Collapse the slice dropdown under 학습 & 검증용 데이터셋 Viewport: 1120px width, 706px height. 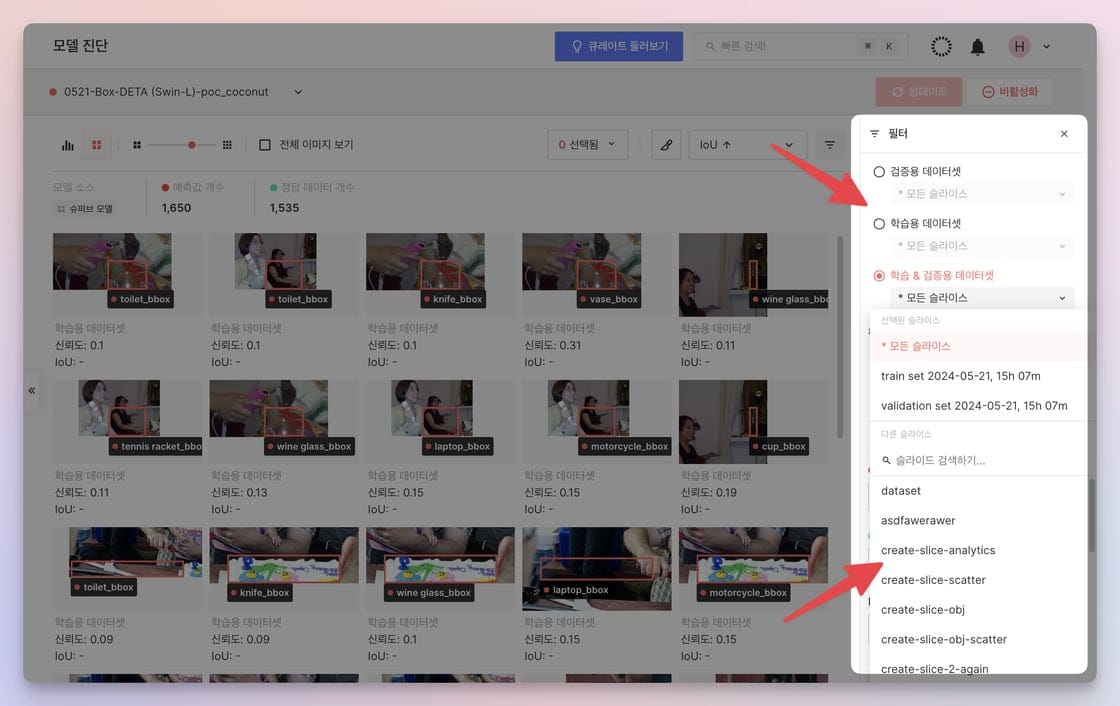[x=981, y=298]
